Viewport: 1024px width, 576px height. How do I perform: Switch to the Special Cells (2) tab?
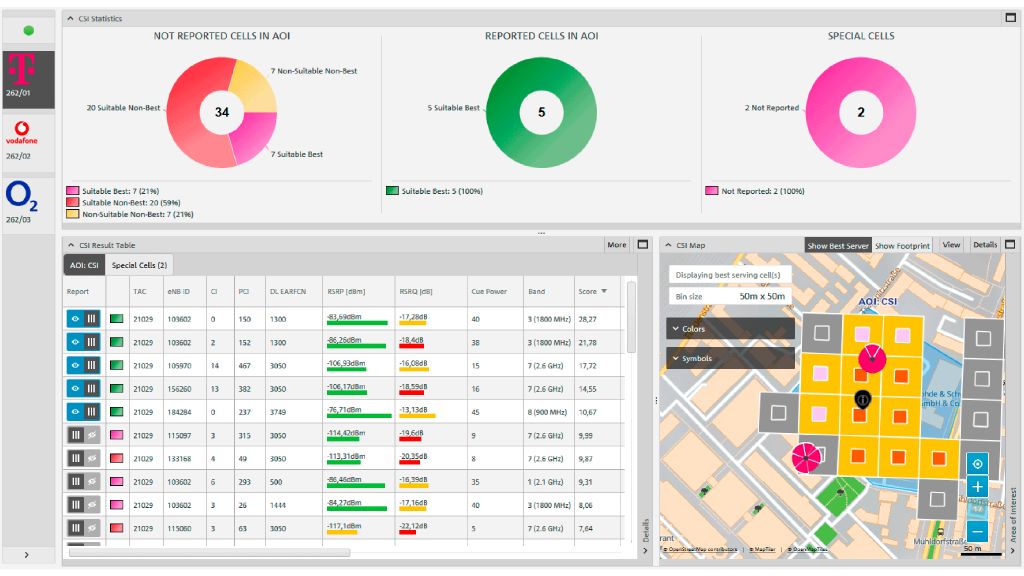(140, 265)
